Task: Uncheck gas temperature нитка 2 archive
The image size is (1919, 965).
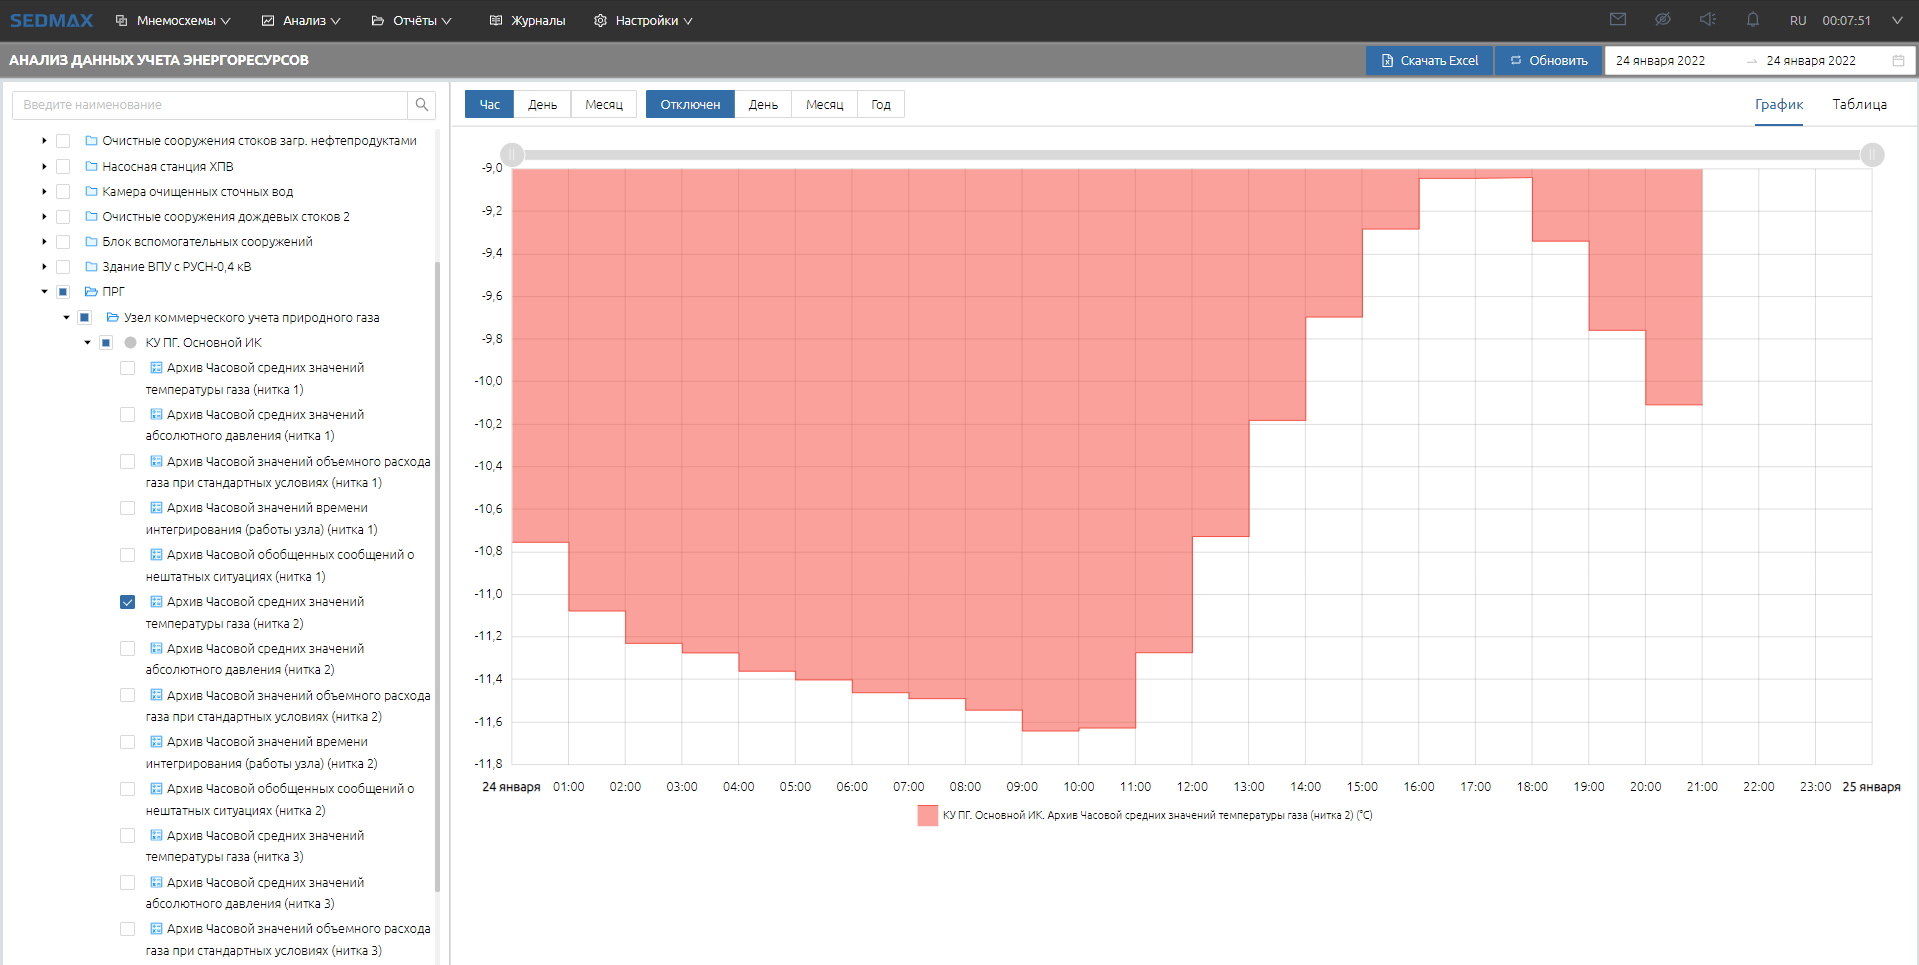Action: point(128,602)
